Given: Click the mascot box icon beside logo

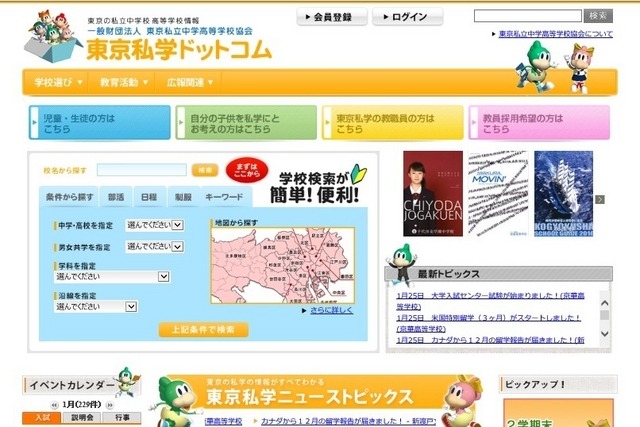Looking at the screenshot, I should click(x=54, y=37).
